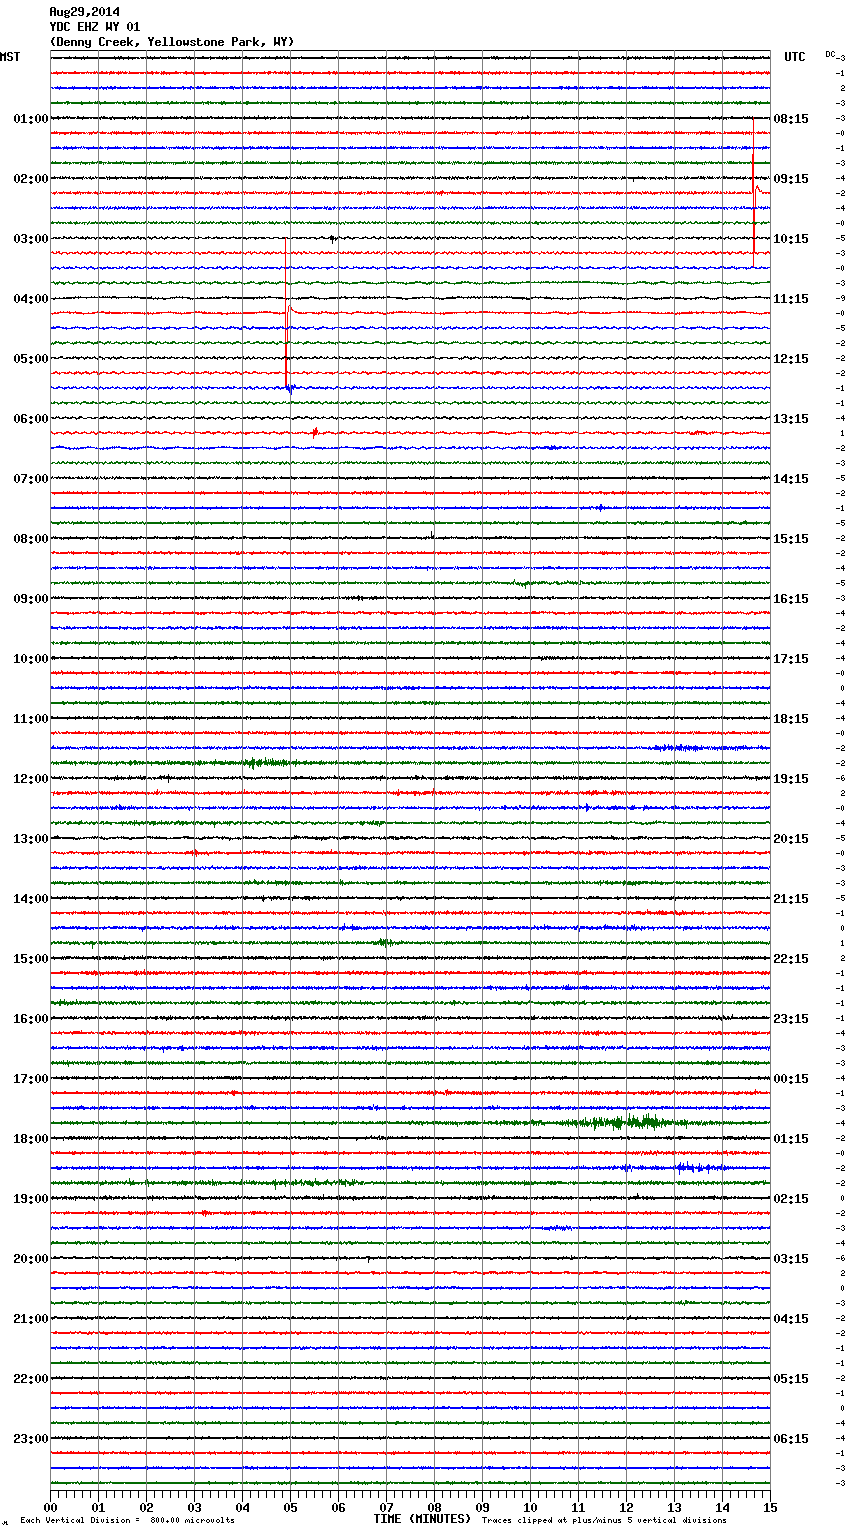Select the 03:00 MST time label
850x1534 pixels.
pos(30,239)
